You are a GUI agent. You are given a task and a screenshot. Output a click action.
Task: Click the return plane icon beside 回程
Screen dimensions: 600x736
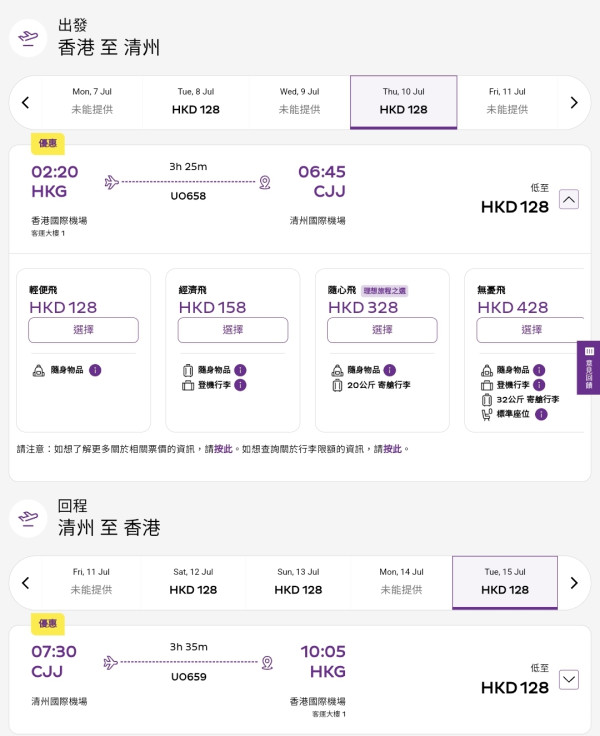point(28,518)
